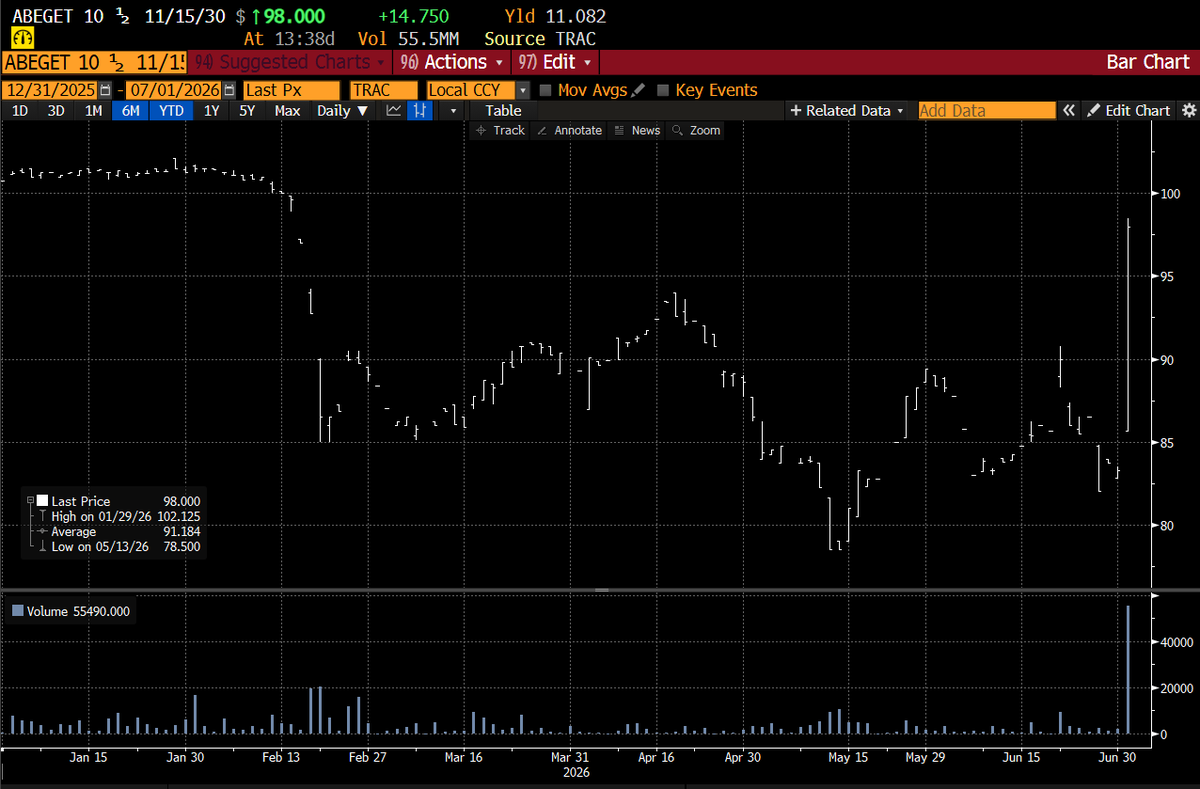This screenshot has width=1200, height=789.
Task: Click the 'Apr 16' date axis label
Action: (656, 757)
